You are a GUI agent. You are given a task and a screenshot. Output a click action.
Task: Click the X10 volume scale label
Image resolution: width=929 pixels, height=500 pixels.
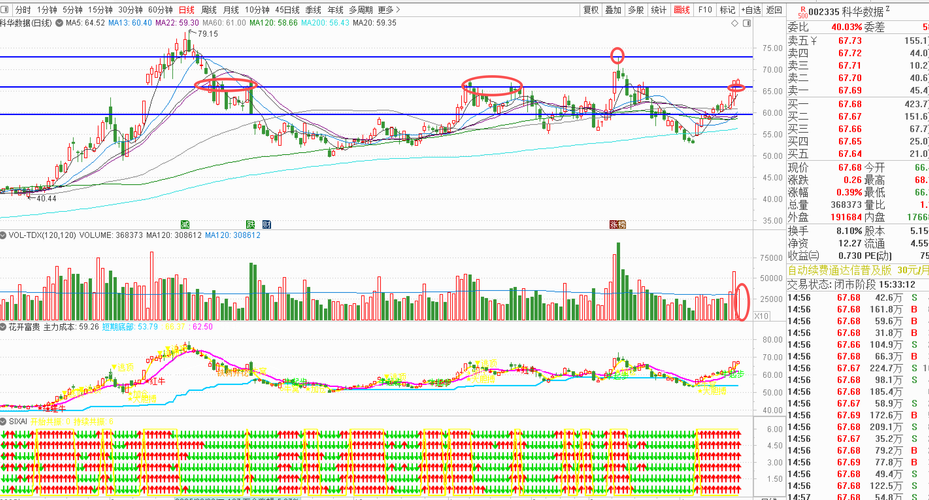point(761,316)
